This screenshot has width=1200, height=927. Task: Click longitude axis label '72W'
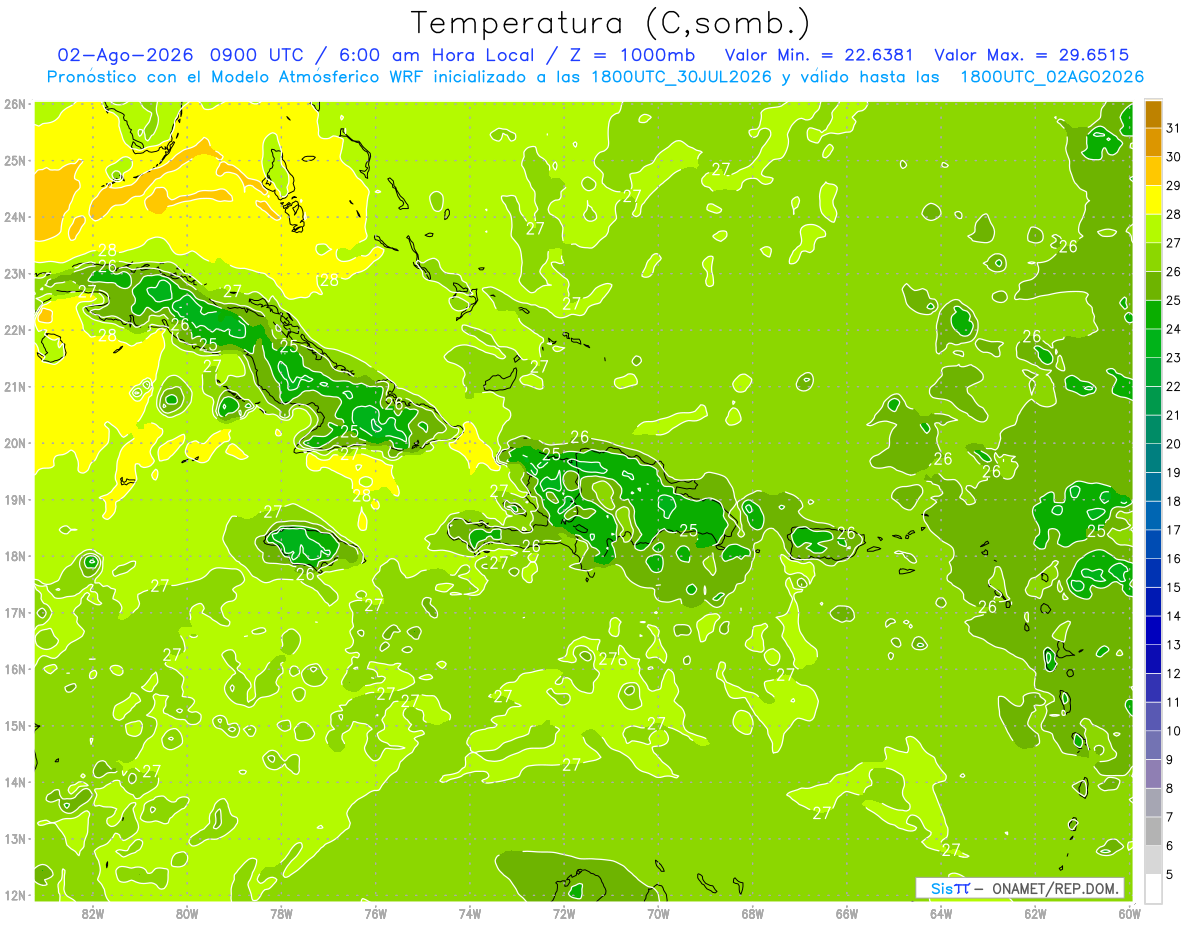pyautogui.click(x=564, y=914)
